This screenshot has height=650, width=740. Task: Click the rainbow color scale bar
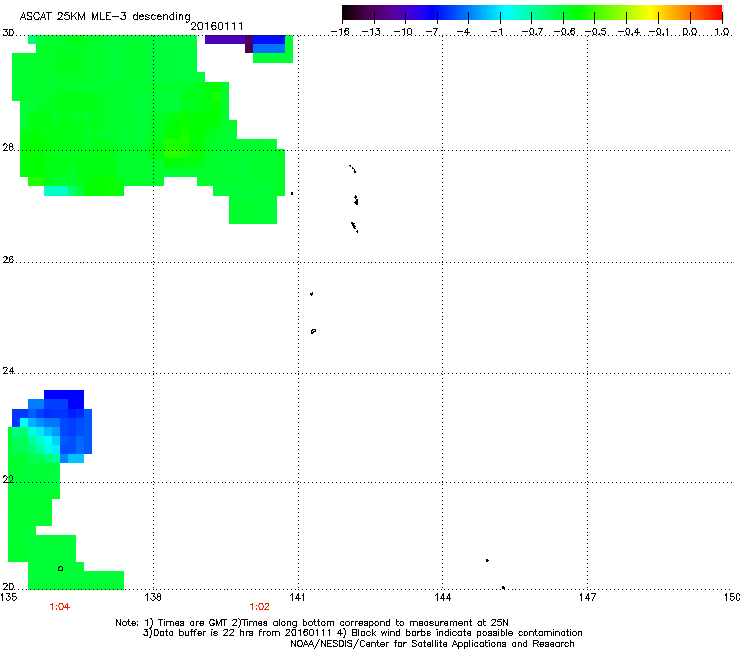532,13
